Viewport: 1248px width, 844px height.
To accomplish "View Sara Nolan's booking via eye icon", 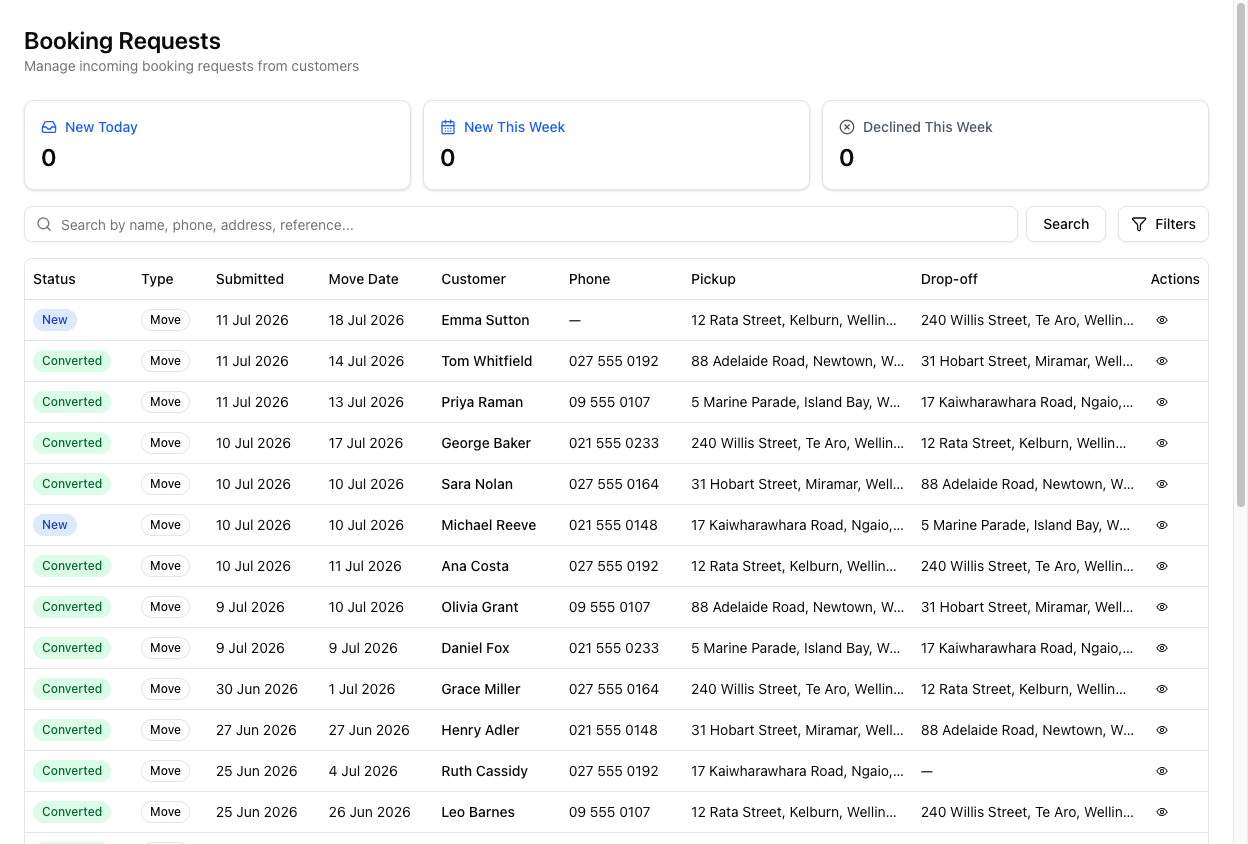I will (x=1162, y=484).
